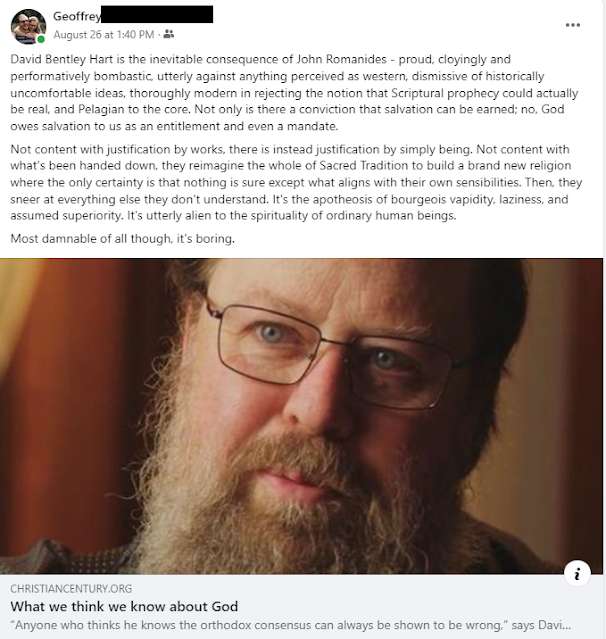The height and width of the screenshot is (639, 606).
Task: Click 'David Bentley Hart' in the post
Action: click(x=62, y=59)
